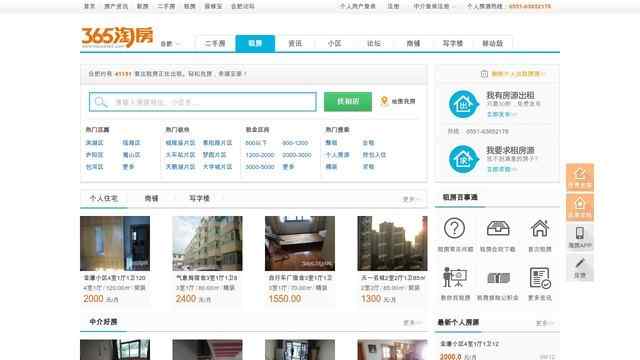640x360 pixels.
Task: Click the 365淘房 logo
Action: click(117, 37)
